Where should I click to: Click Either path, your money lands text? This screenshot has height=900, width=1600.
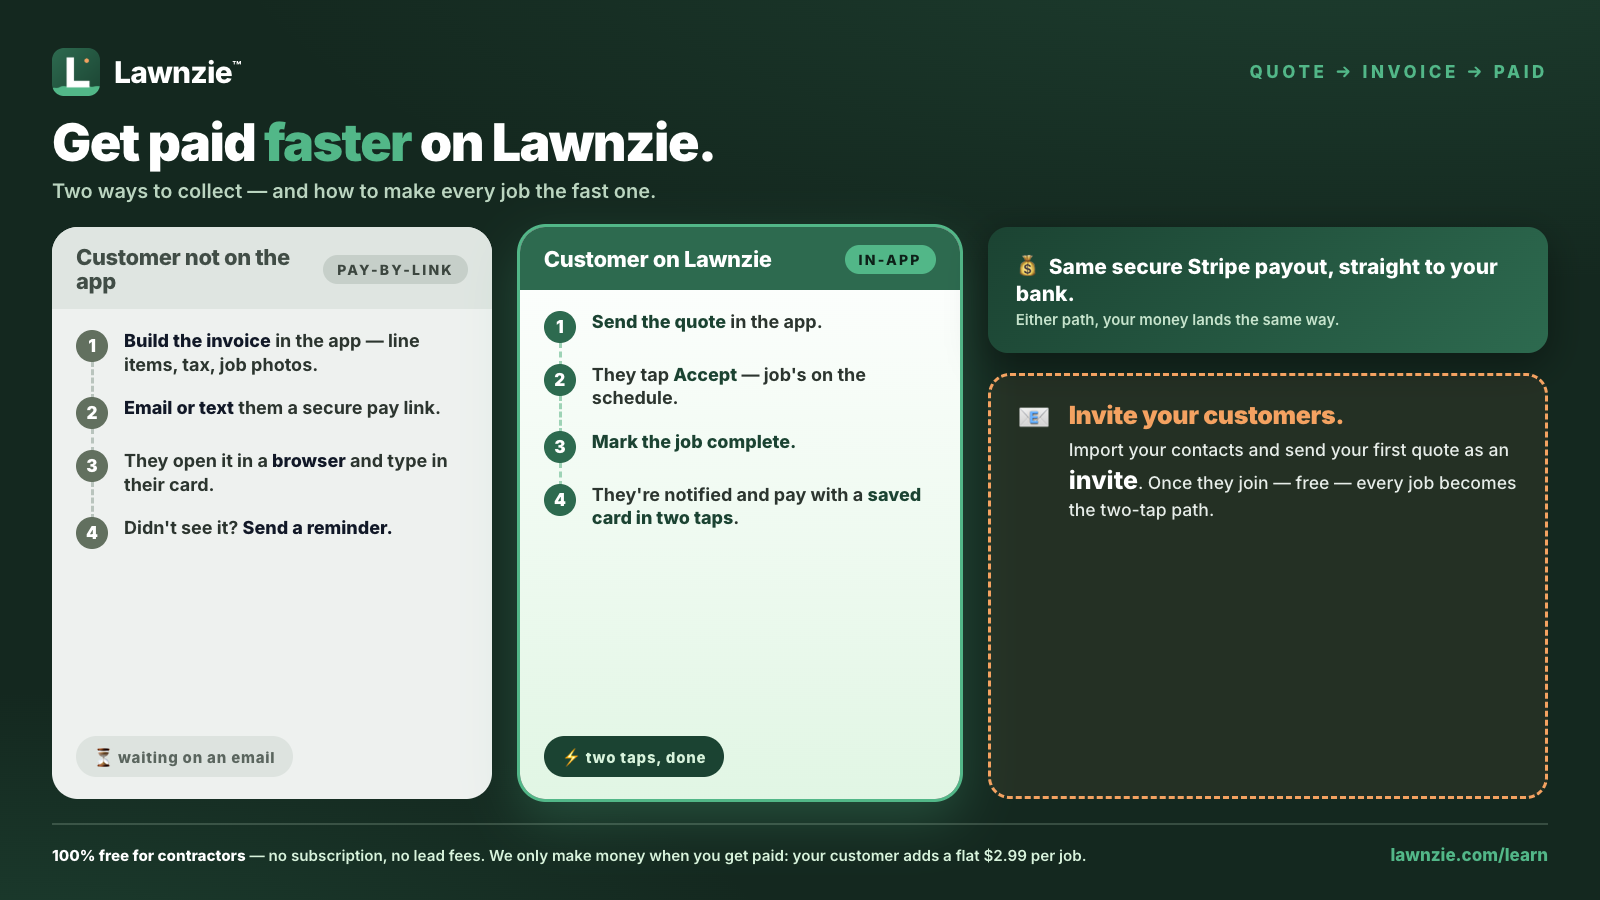(1177, 320)
